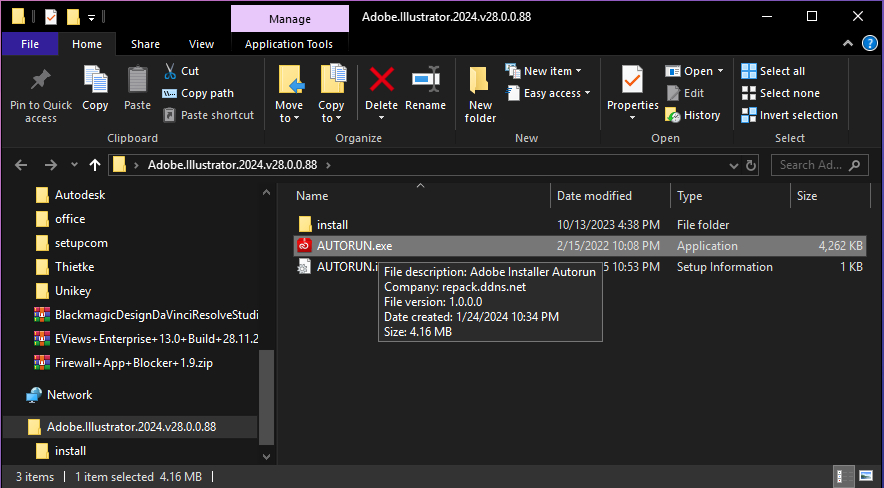This screenshot has height=488, width=884.
Task: Click navigation pane scrollbar up arrow
Action: (x=266, y=193)
